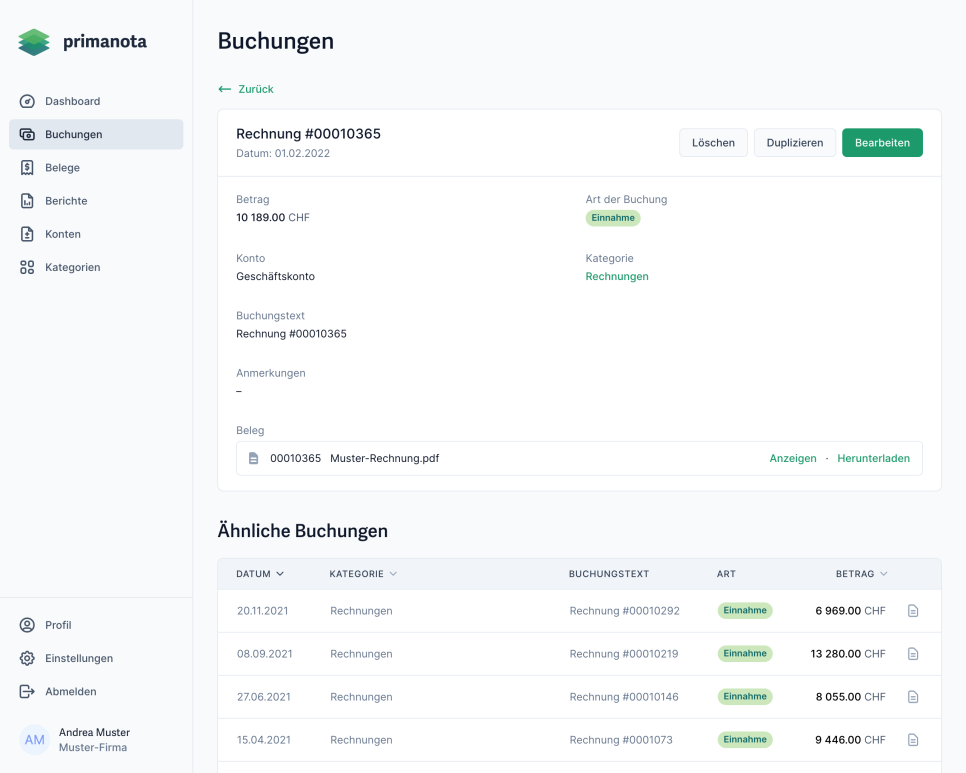Click the Profil user icon
Image resolution: width=966 pixels, height=773 pixels.
point(27,625)
